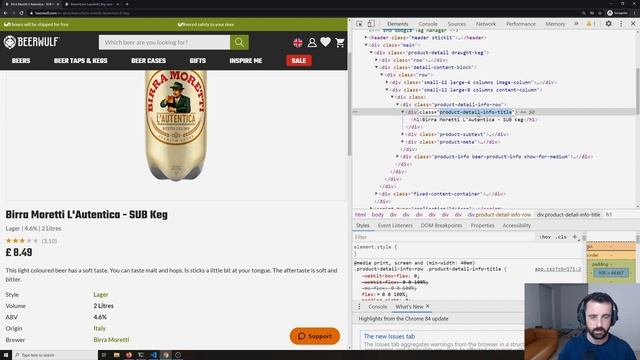This screenshot has height=360, width=640.
Task: Click the beer search input field
Action: pyautogui.click(x=164, y=42)
